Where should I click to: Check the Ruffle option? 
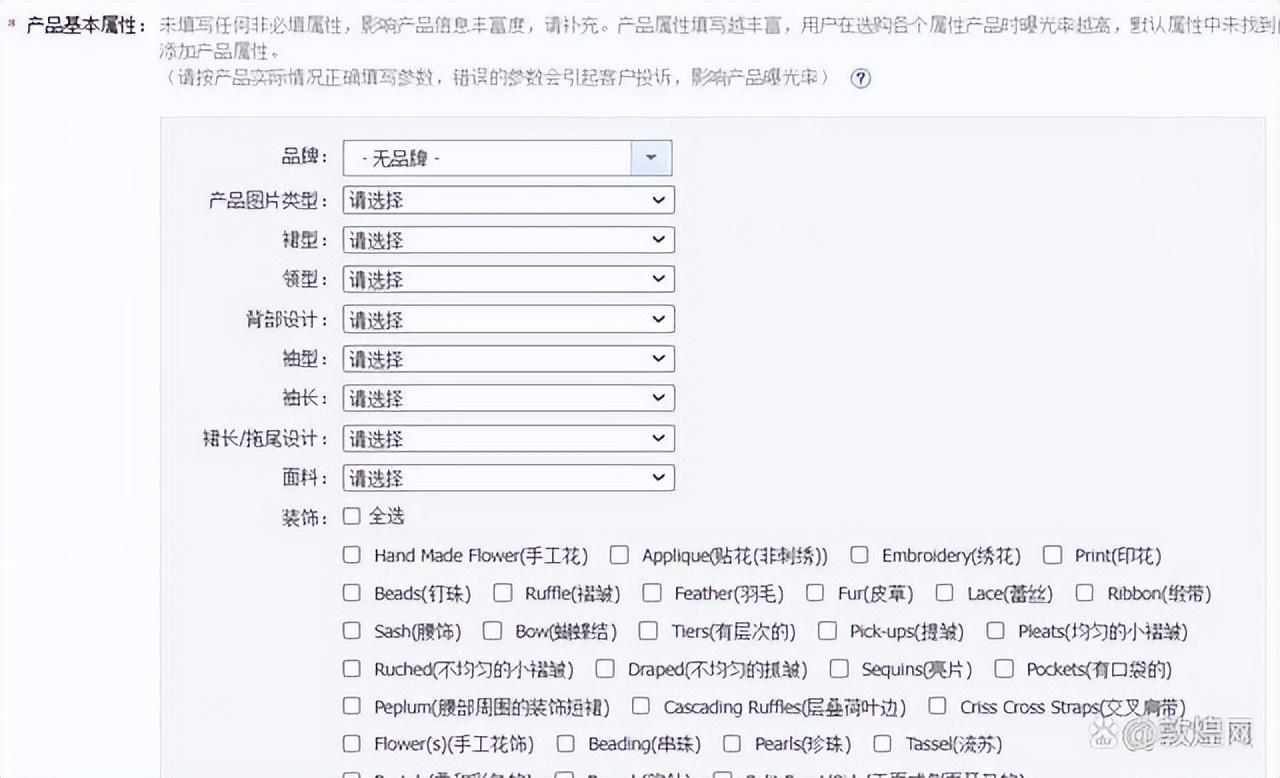tap(502, 592)
